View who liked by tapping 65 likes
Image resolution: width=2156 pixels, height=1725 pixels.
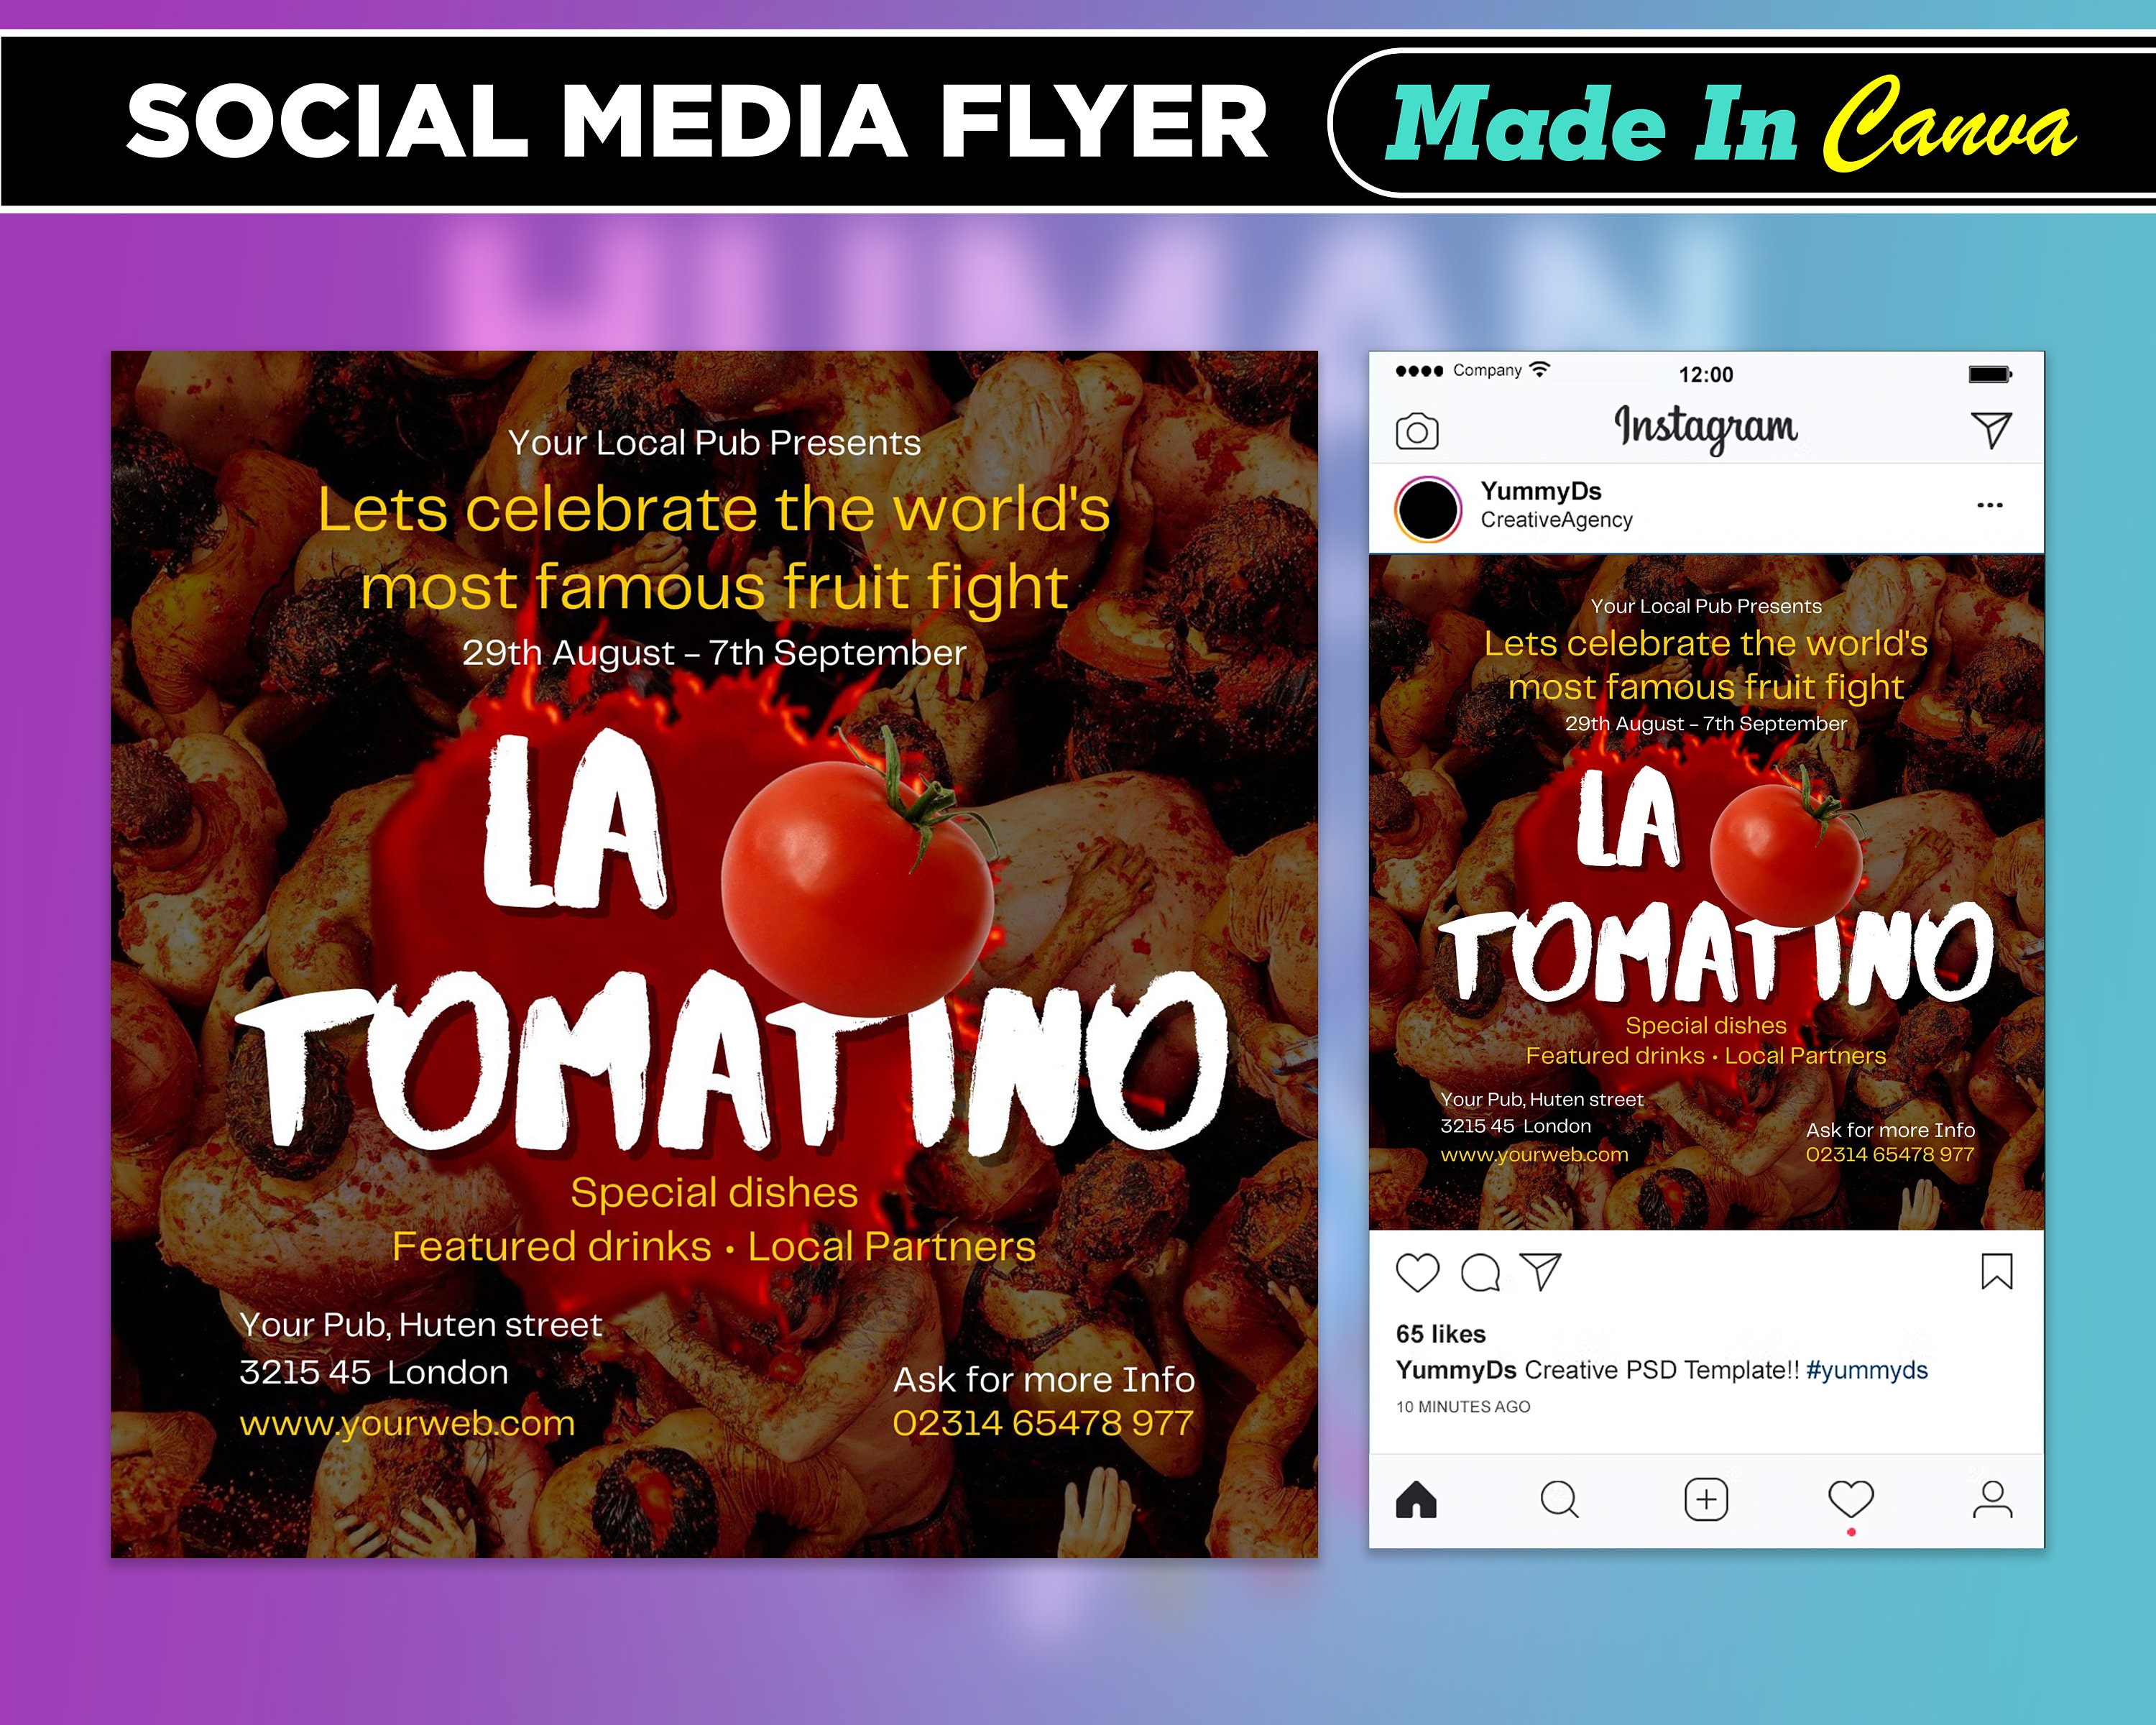point(1442,1333)
